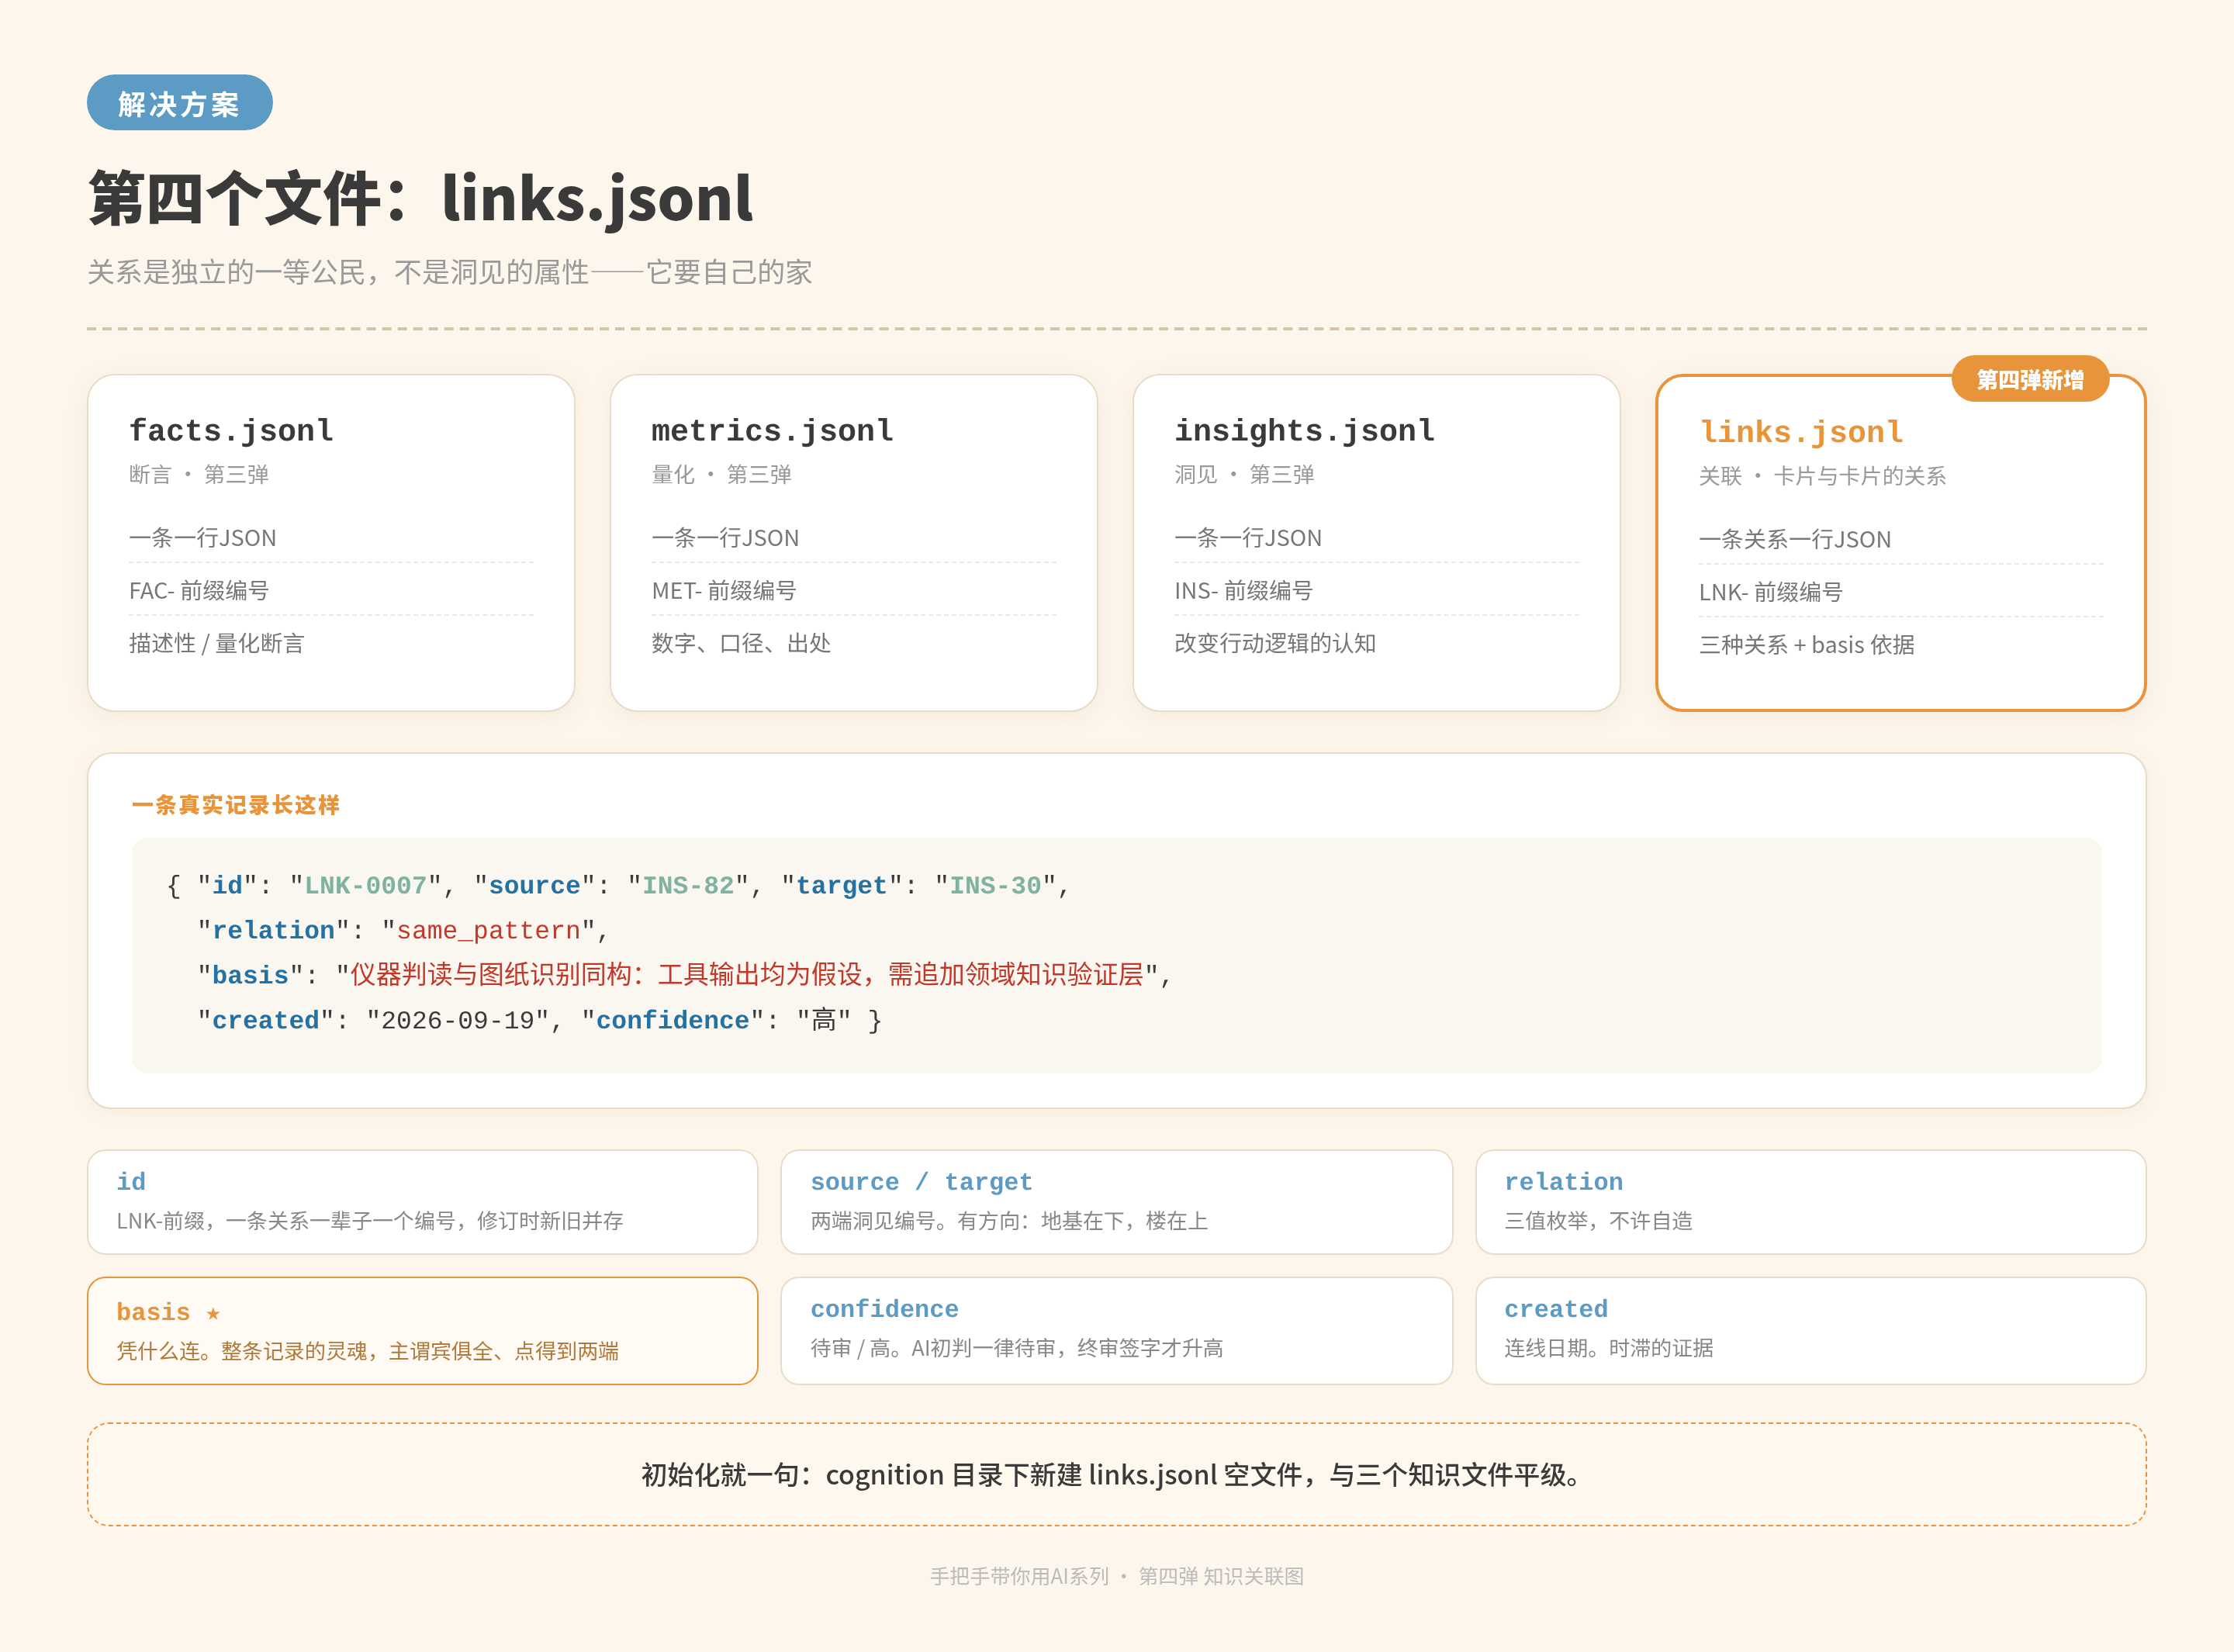Click the 解决方案 blue badge
This screenshot has height=1652, width=2234.
pyautogui.click(x=179, y=103)
